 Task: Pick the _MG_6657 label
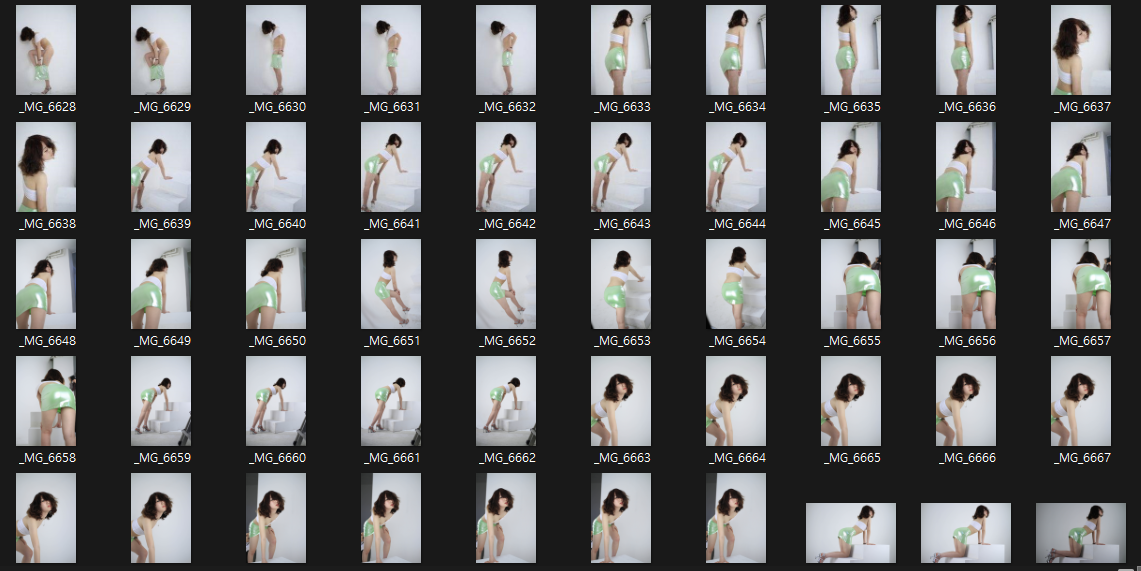pos(1082,341)
